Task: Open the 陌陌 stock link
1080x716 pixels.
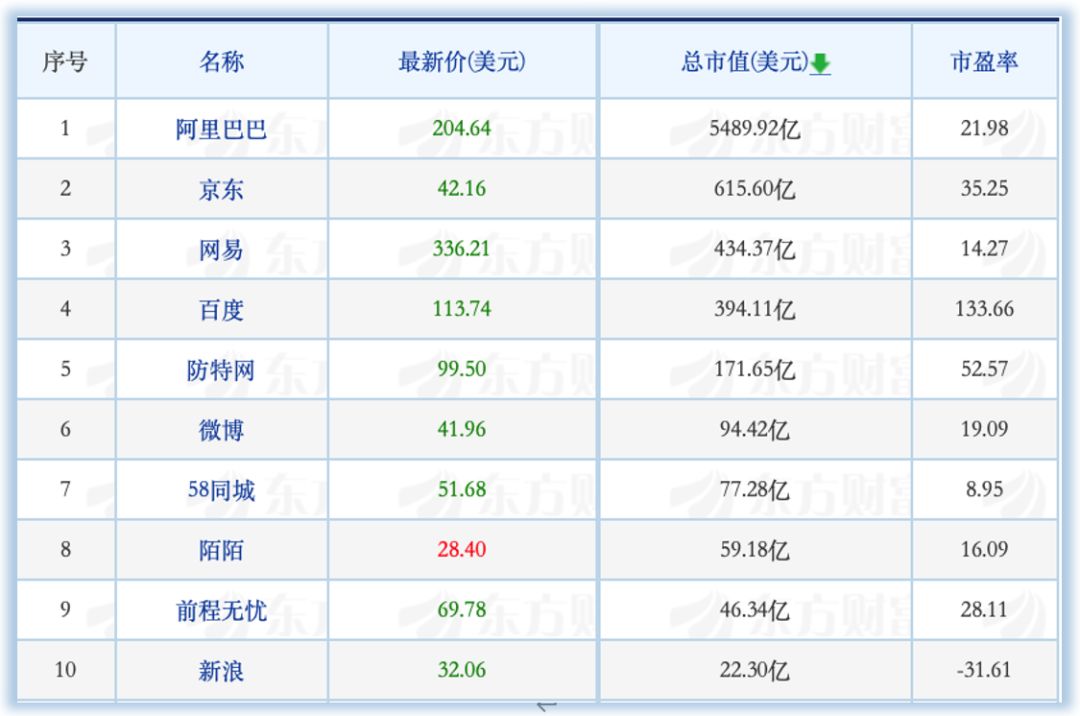Action: [221, 550]
